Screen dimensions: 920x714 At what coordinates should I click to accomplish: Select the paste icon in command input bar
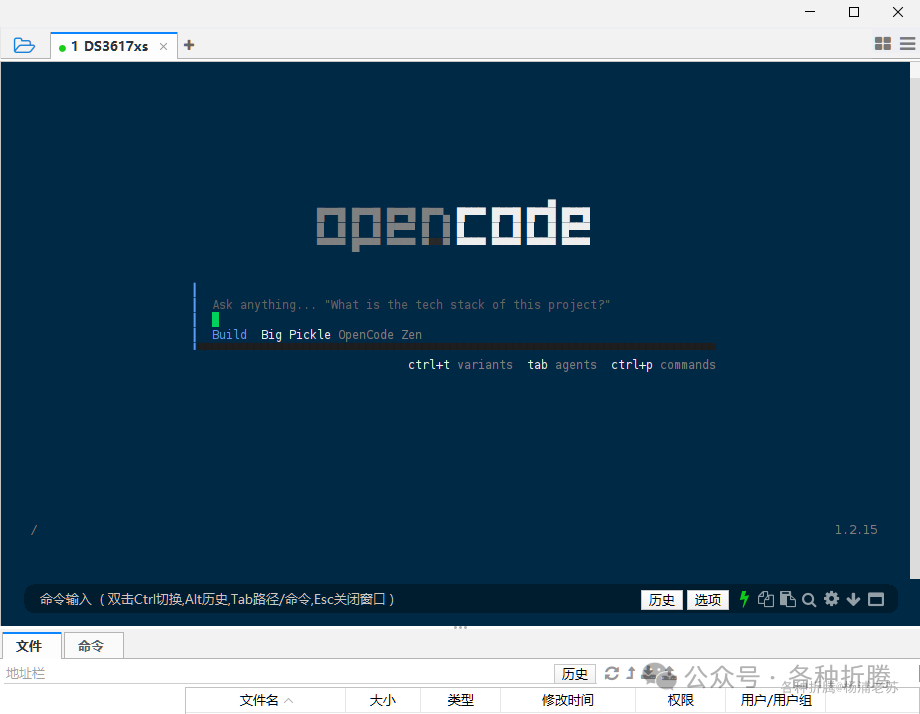pos(788,599)
